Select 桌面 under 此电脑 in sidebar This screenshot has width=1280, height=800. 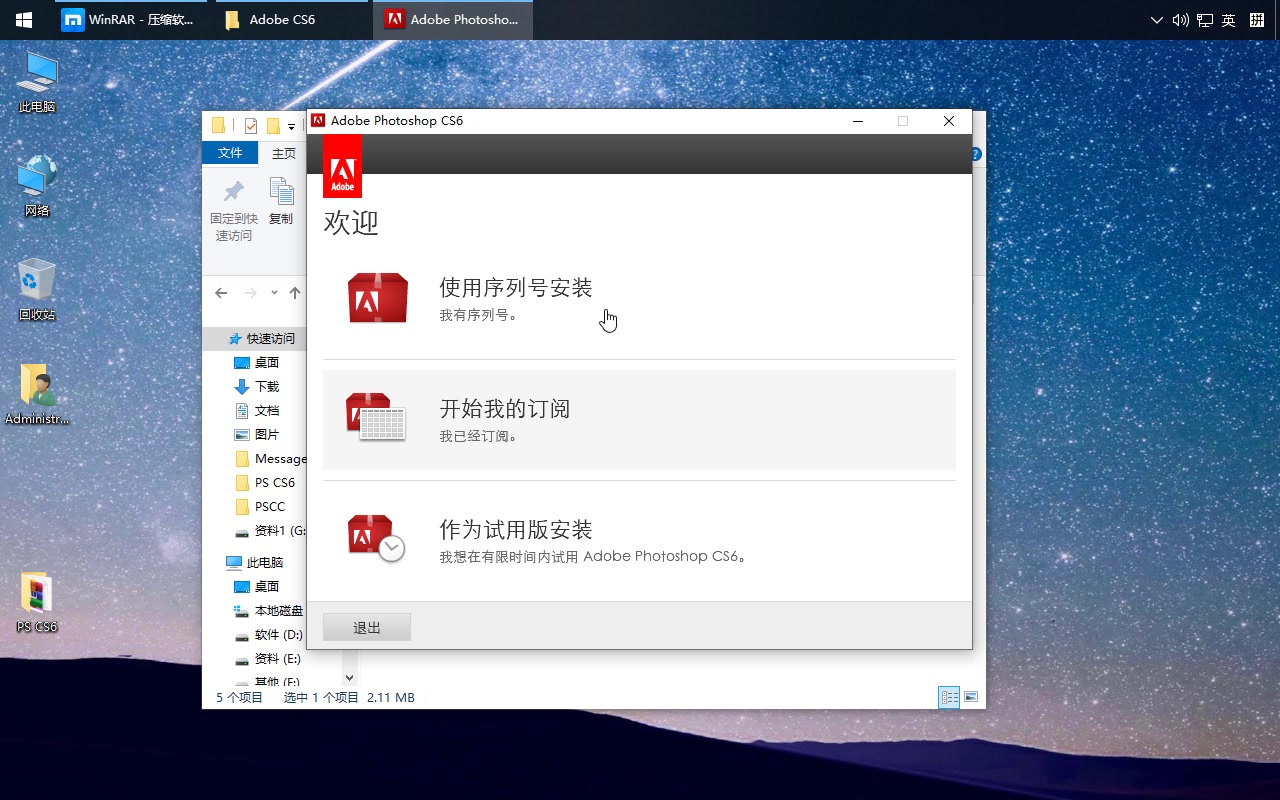(257, 587)
